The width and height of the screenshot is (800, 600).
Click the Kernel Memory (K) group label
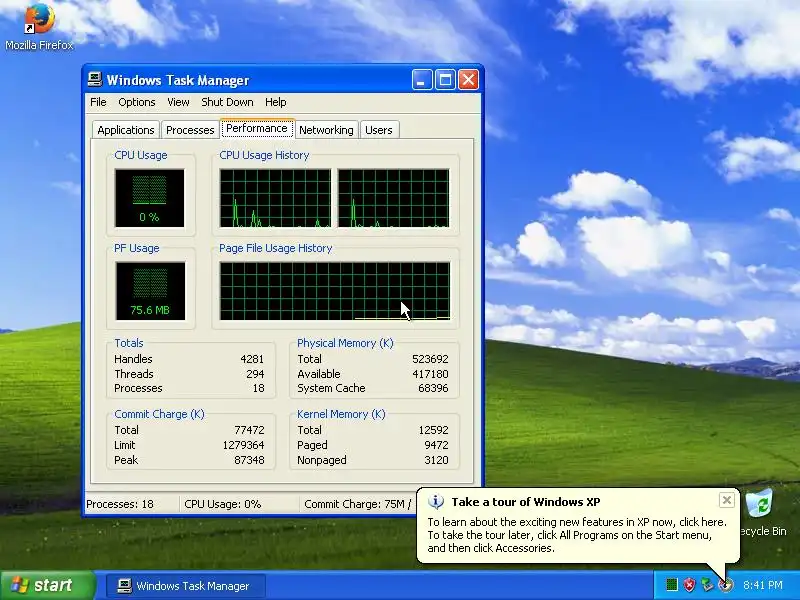point(341,414)
